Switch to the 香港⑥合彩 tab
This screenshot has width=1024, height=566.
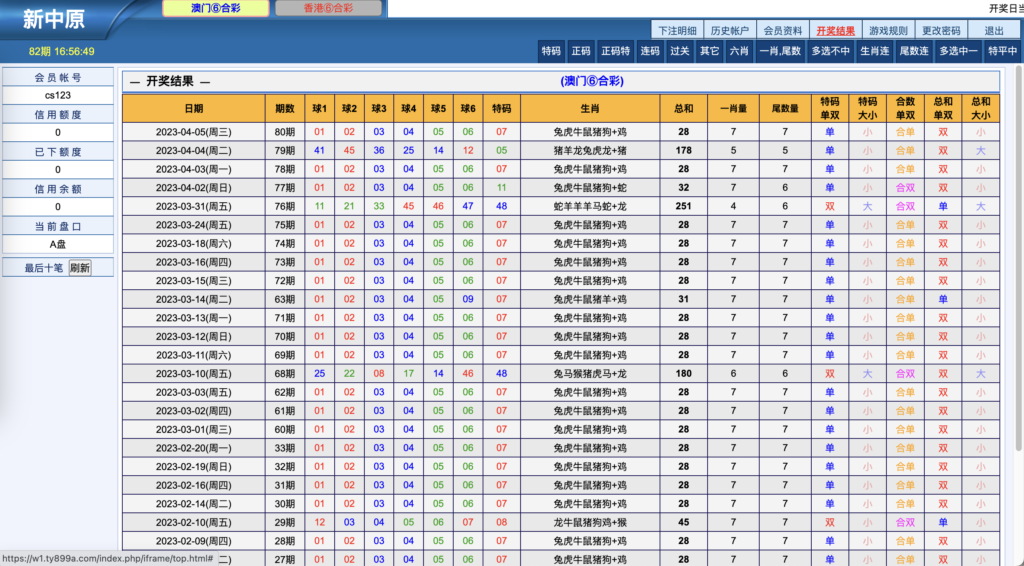(328, 8)
